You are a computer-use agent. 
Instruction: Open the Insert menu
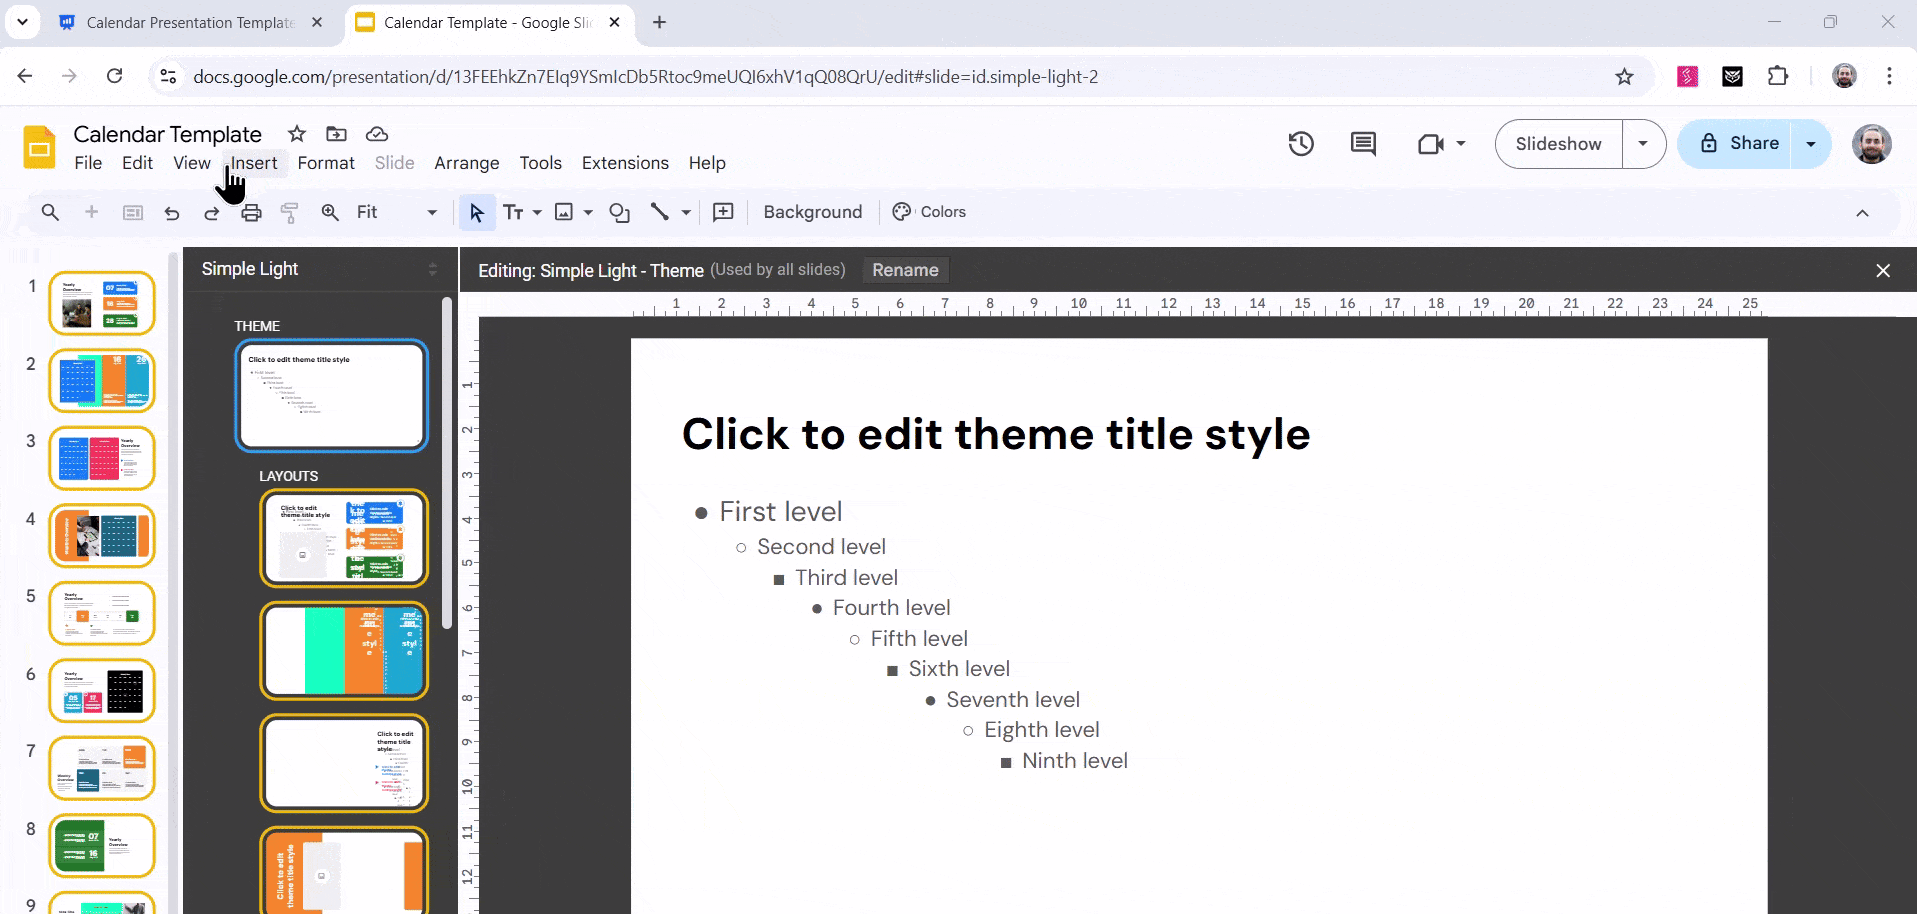(253, 163)
